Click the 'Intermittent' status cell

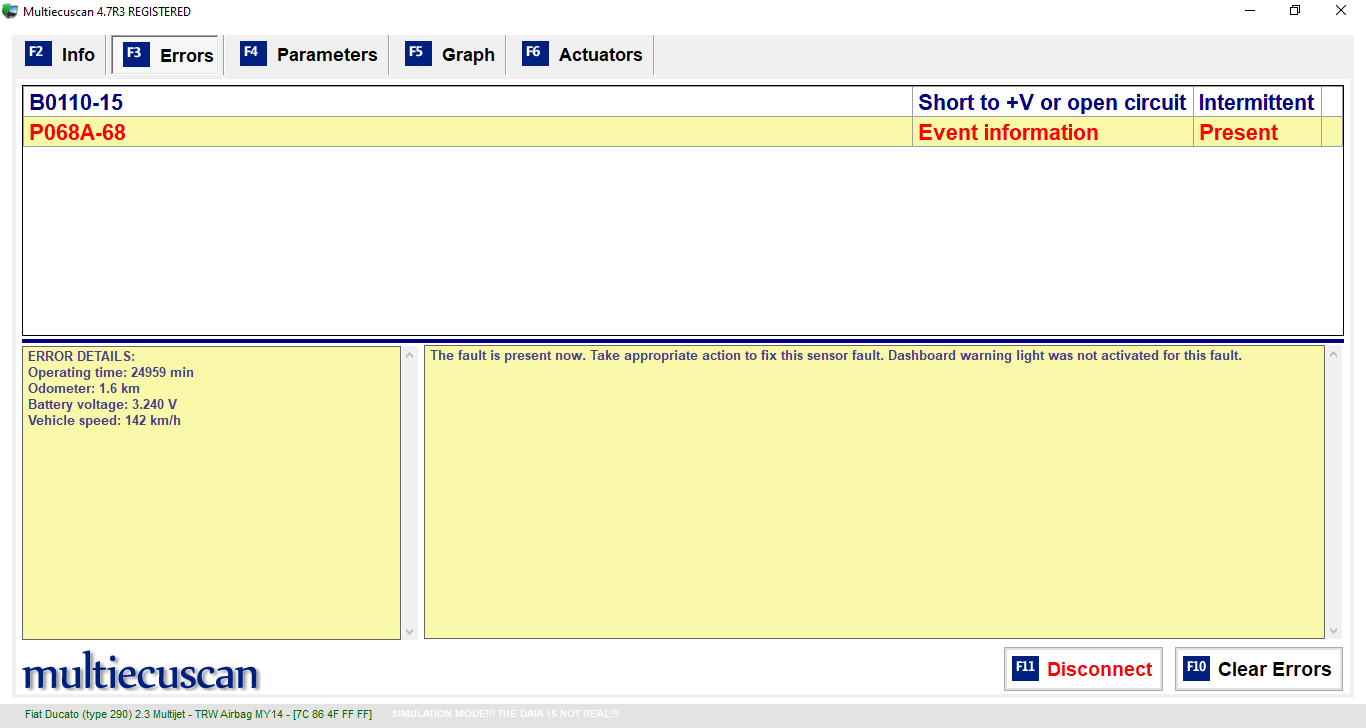point(1256,102)
